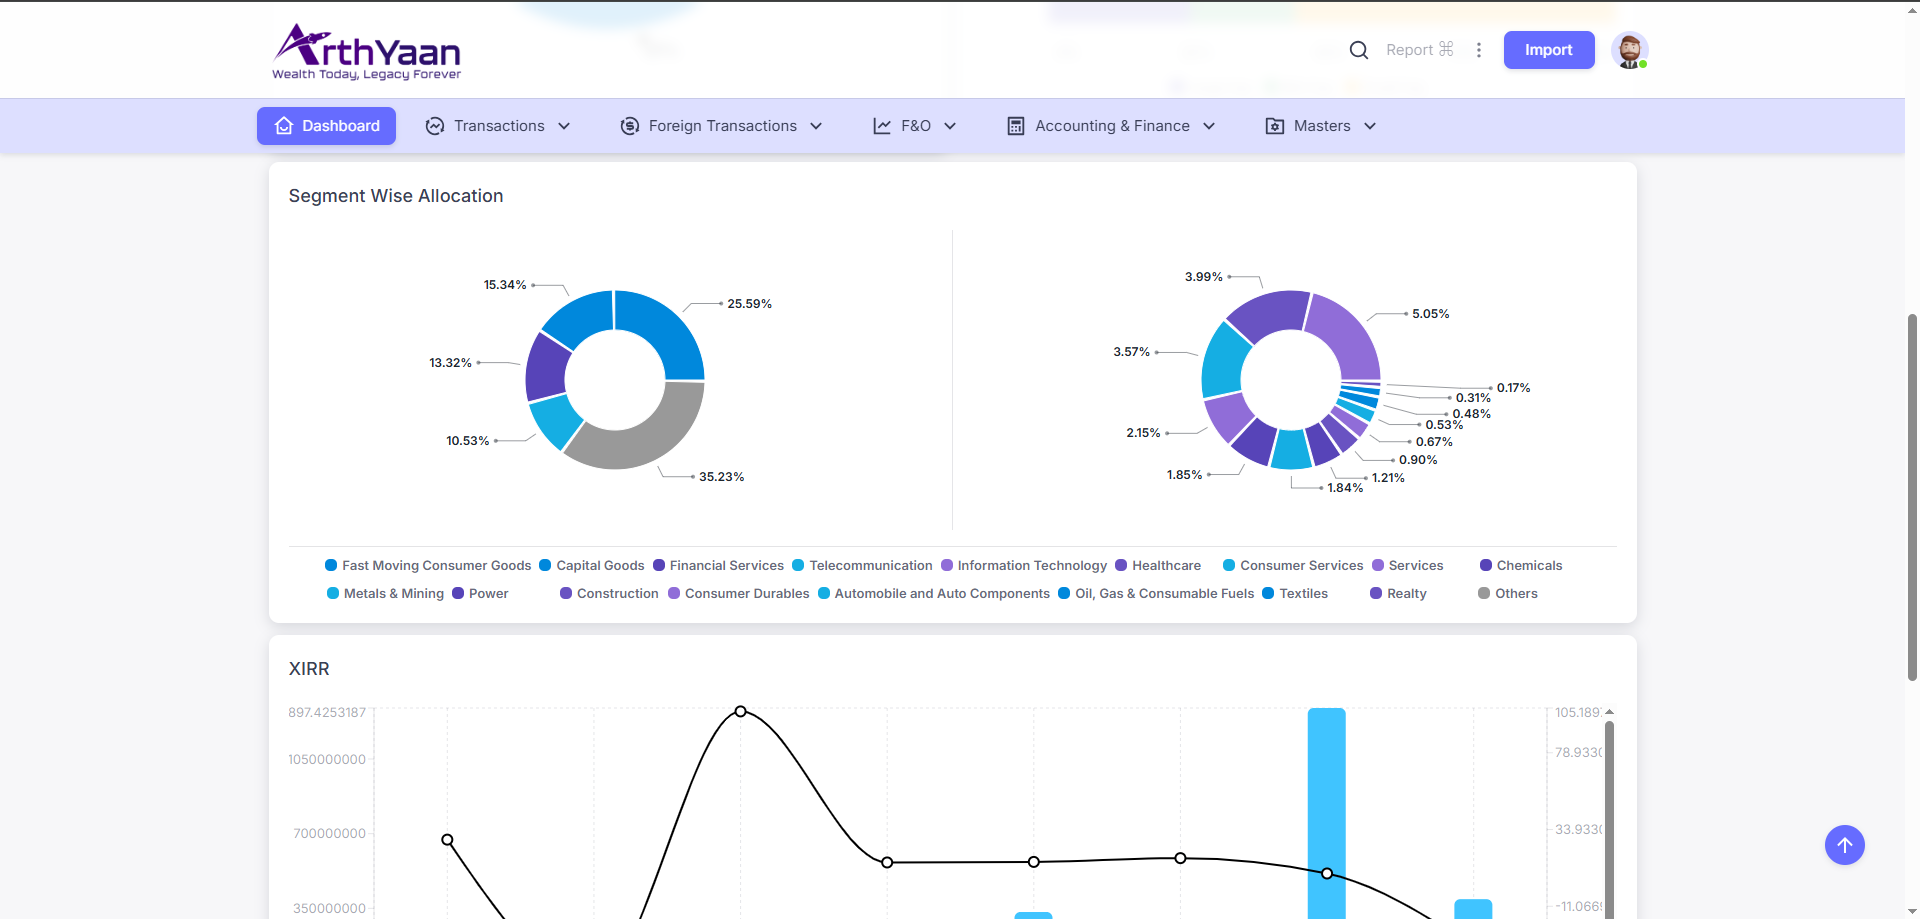Click the search magnifier icon
Viewport: 1920px width, 919px height.
[x=1358, y=50]
